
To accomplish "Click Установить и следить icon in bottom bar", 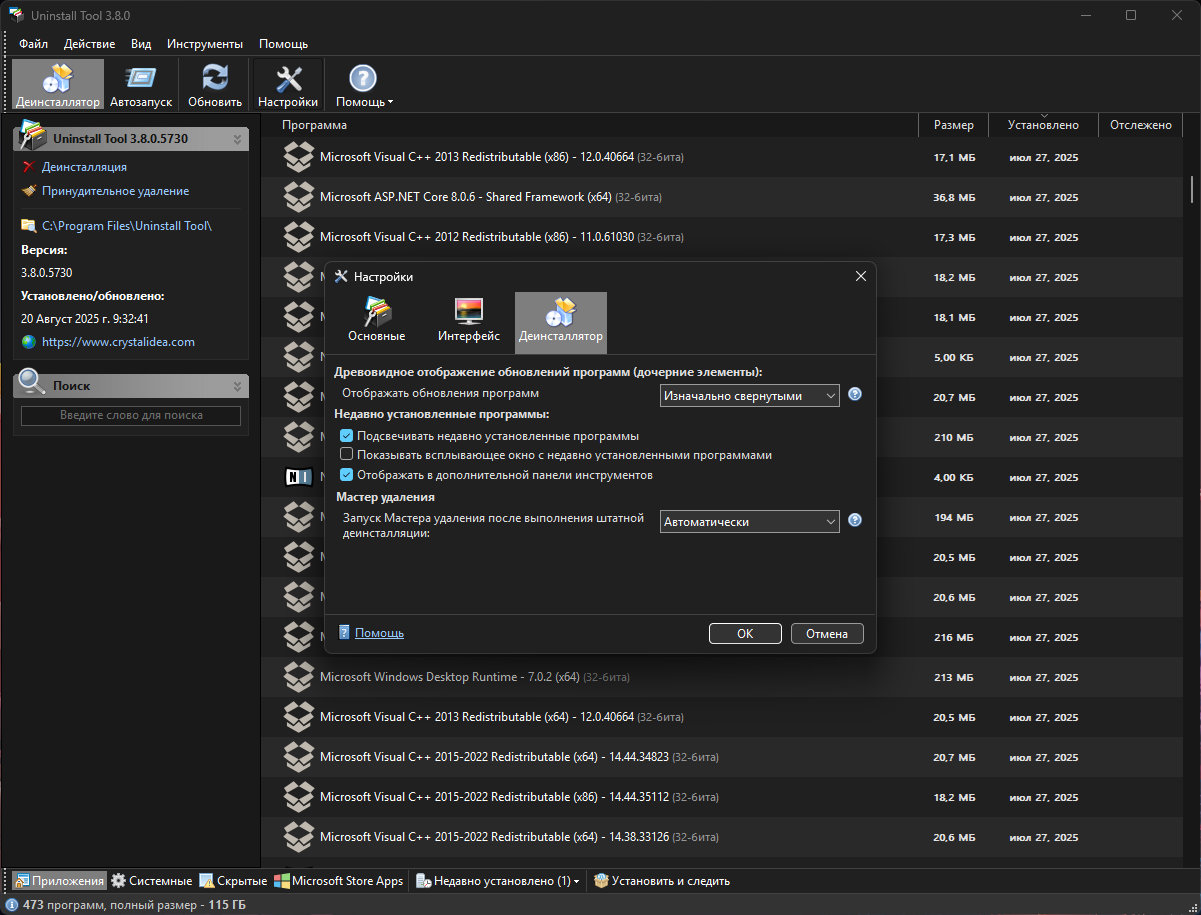I will click(x=601, y=881).
